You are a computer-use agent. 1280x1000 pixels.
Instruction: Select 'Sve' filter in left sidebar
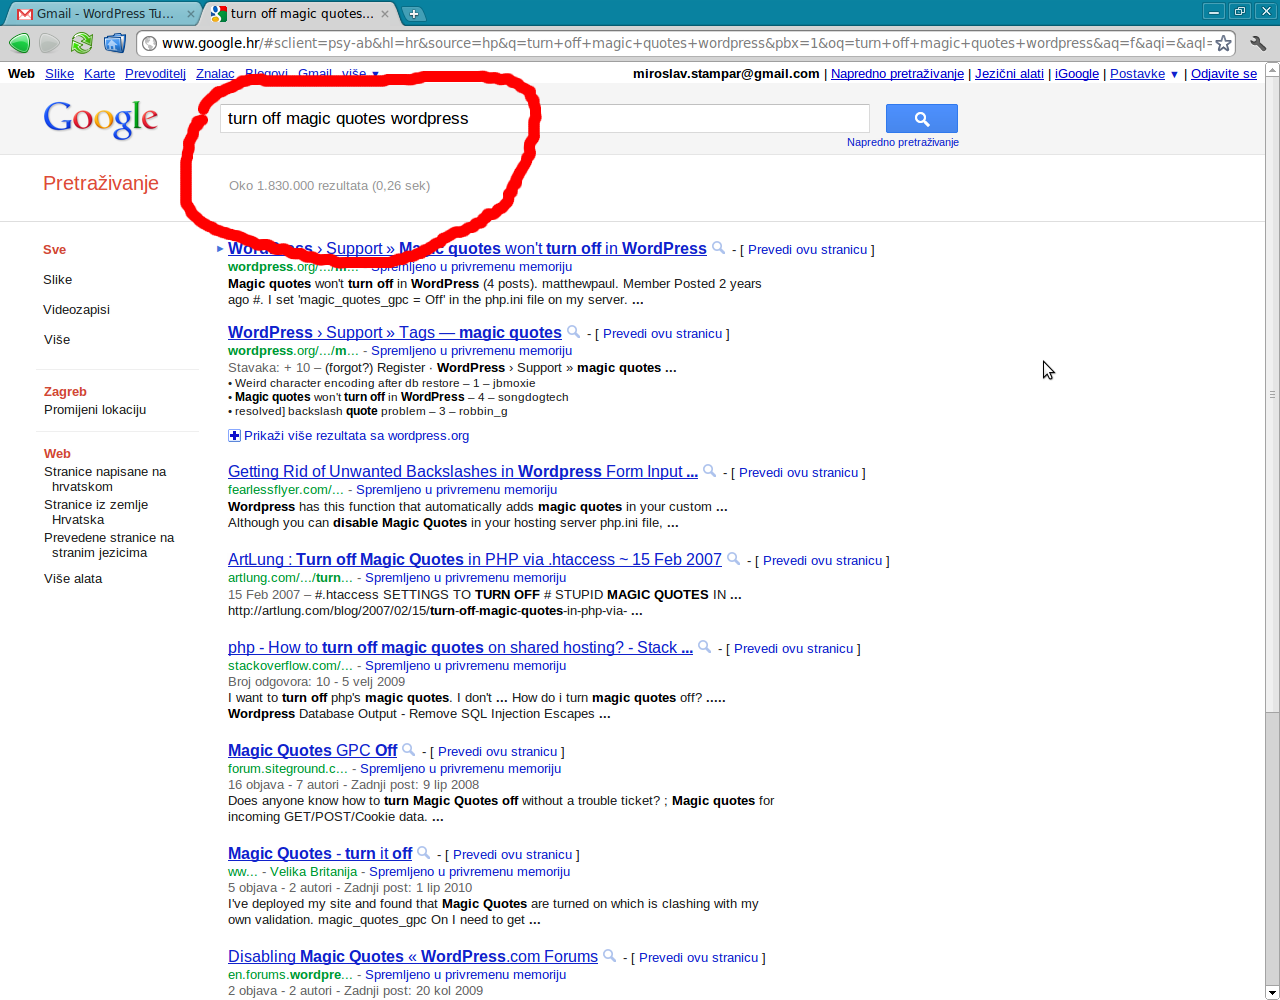tap(54, 250)
